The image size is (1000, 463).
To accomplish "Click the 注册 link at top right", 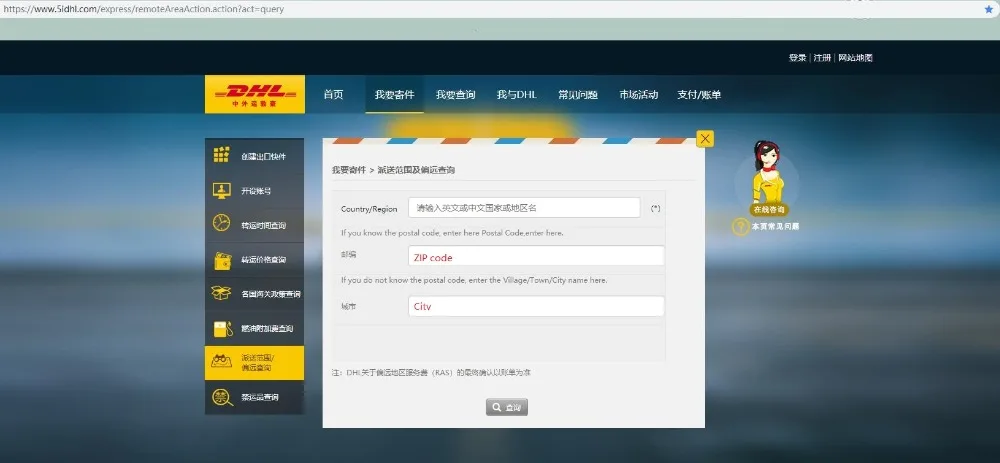I will (822, 57).
